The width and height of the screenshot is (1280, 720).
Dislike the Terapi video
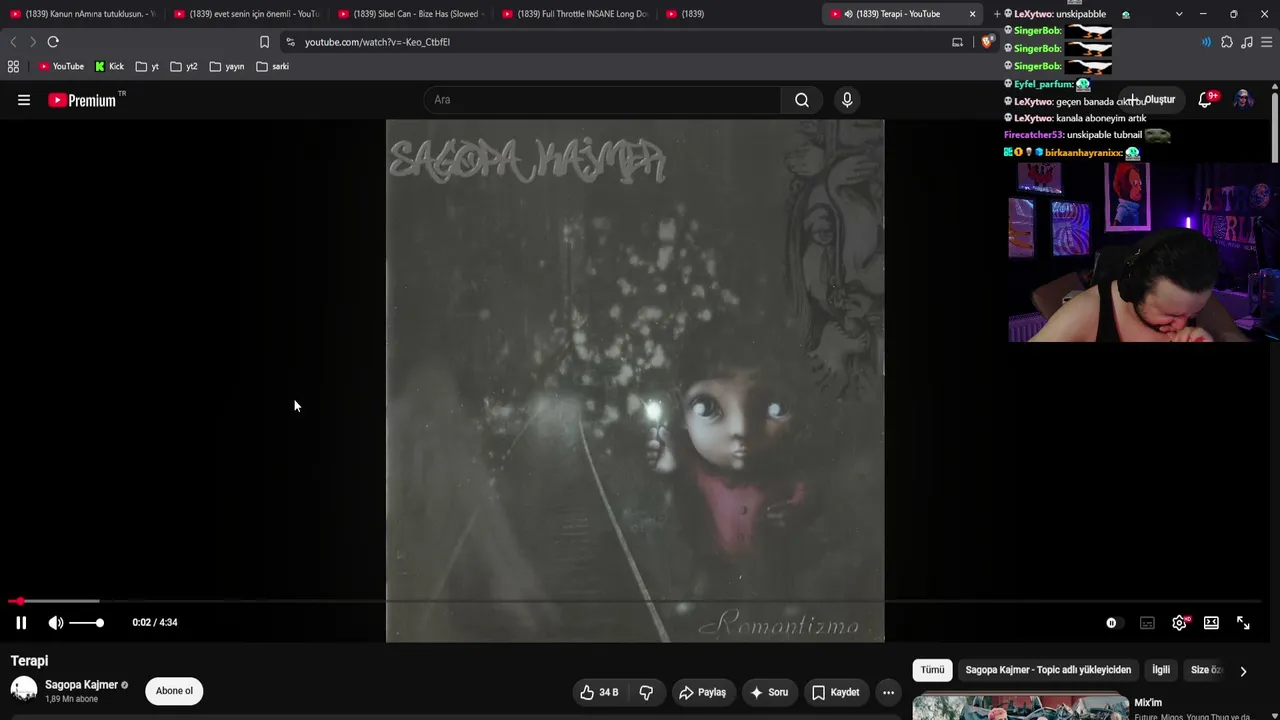point(646,692)
